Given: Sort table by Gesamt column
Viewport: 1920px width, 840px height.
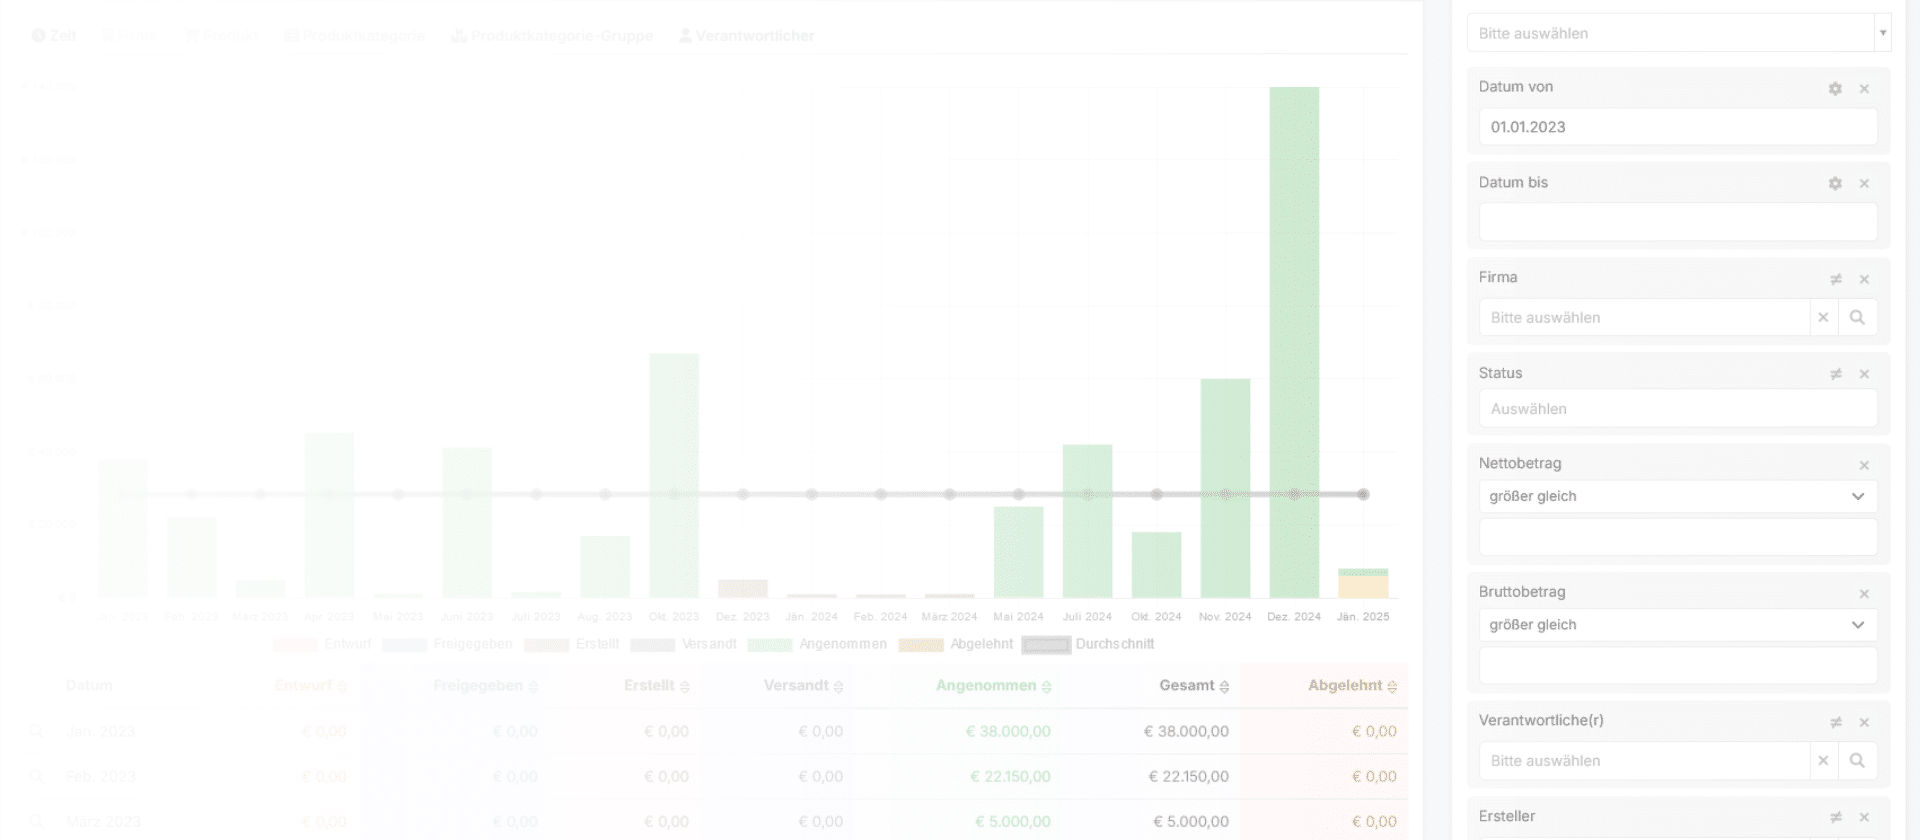Looking at the screenshot, I should (1194, 686).
